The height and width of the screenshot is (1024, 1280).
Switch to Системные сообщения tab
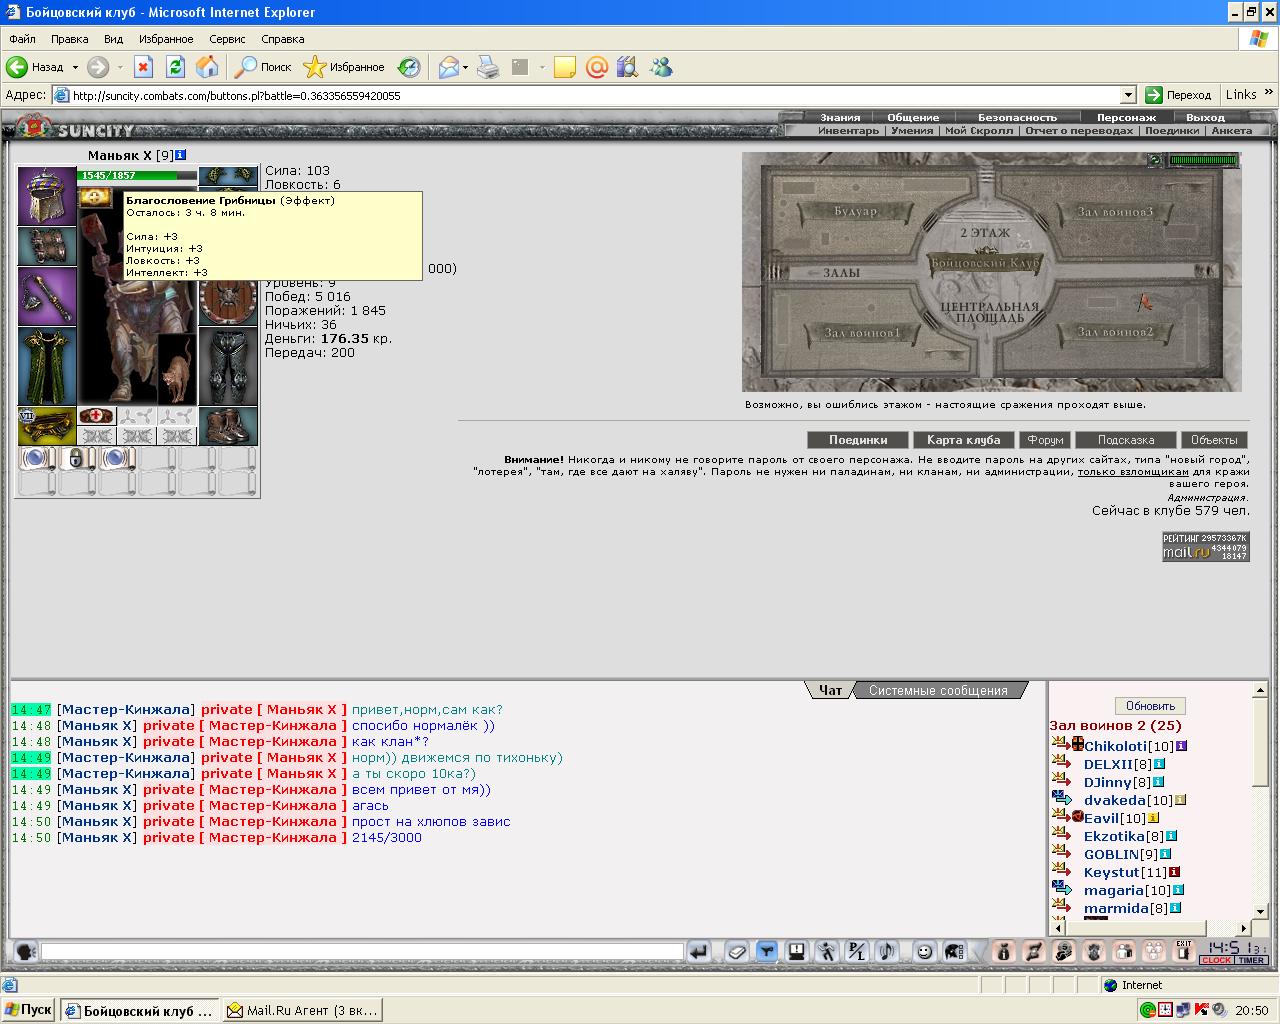938,690
